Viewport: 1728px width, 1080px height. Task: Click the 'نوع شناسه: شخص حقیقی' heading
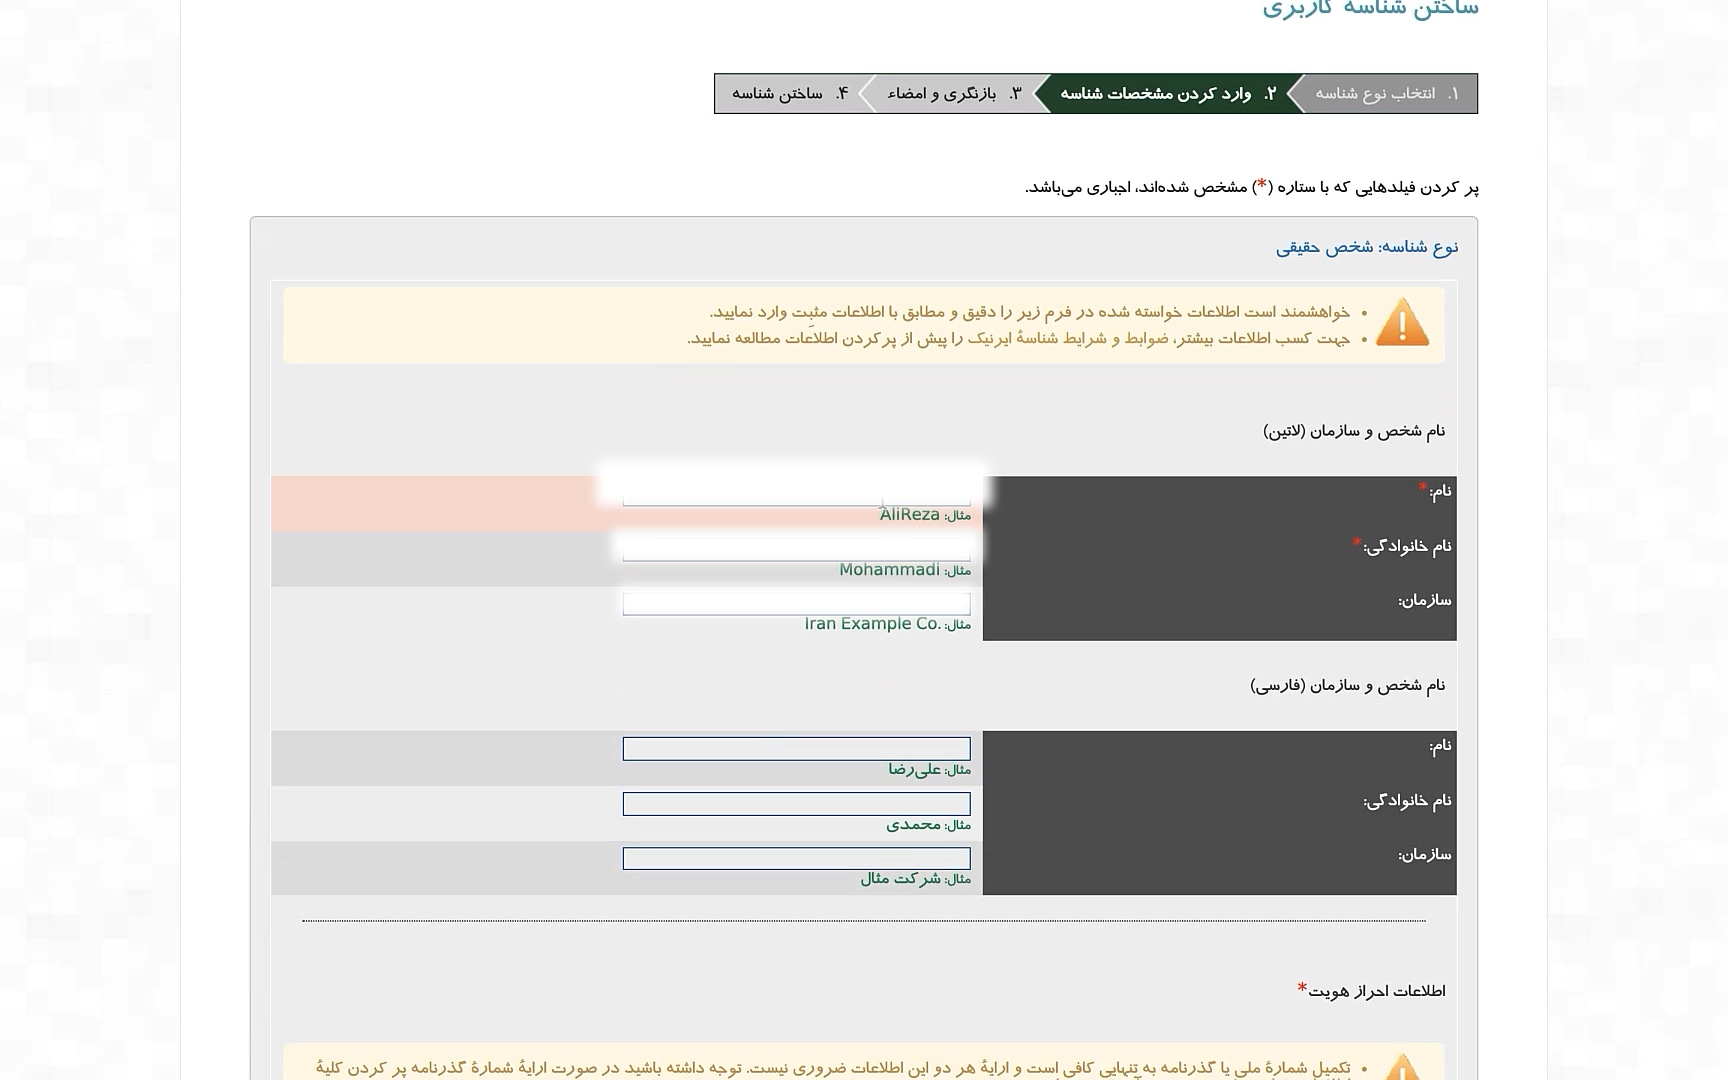click(x=1366, y=247)
